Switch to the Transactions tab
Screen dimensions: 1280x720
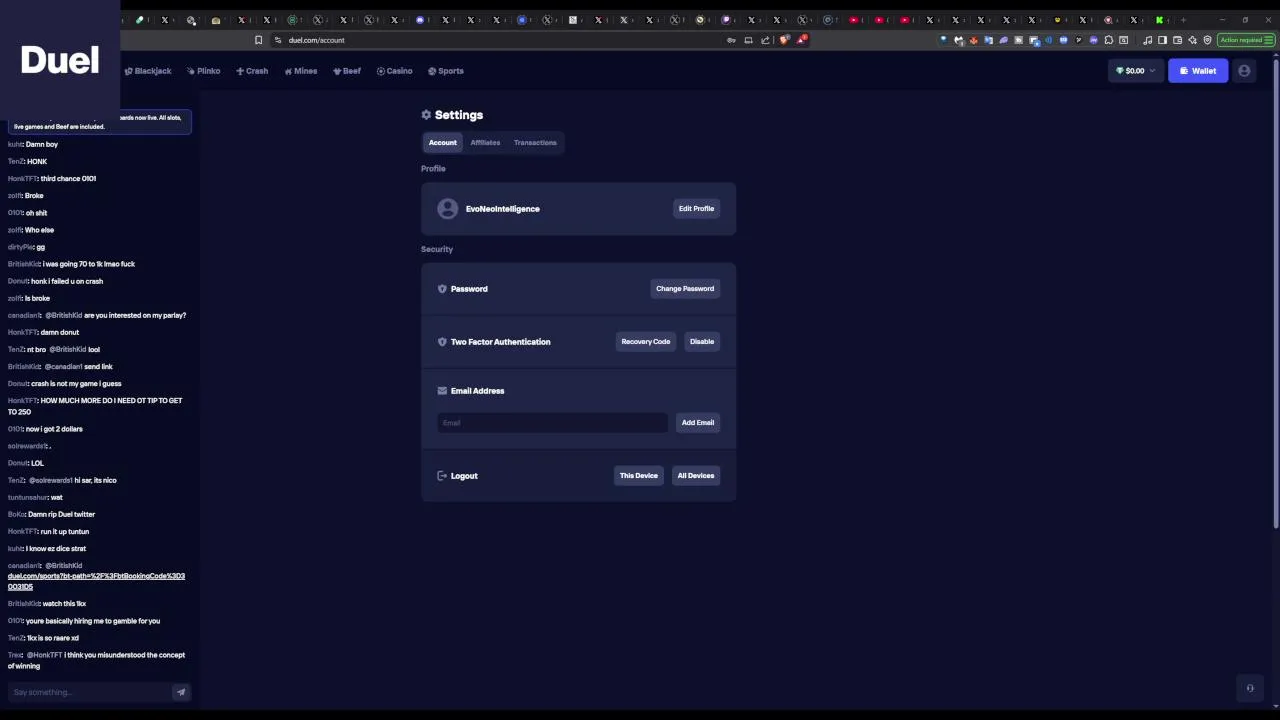tap(535, 142)
